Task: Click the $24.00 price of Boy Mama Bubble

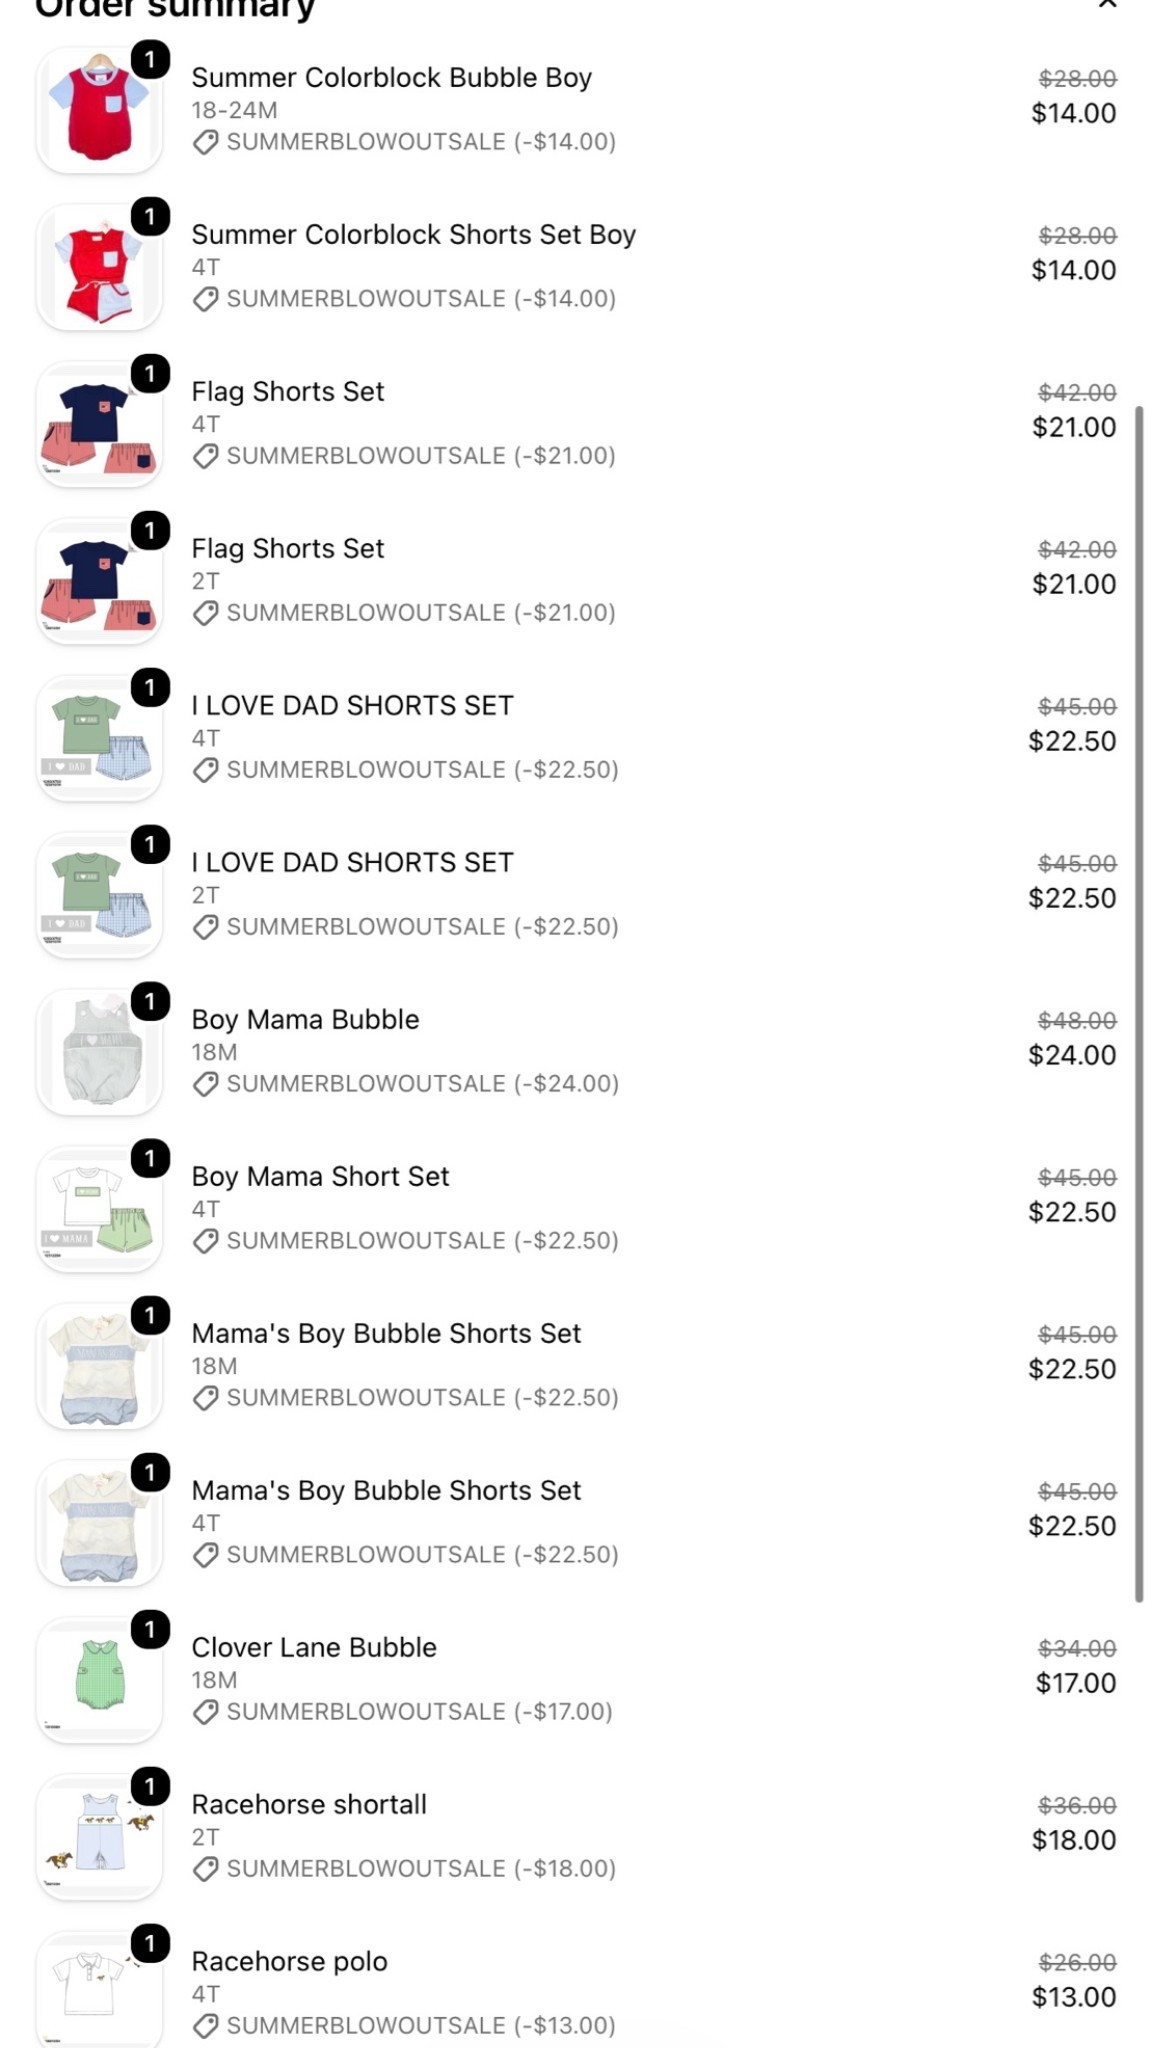Action: [x=1072, y=1055]
